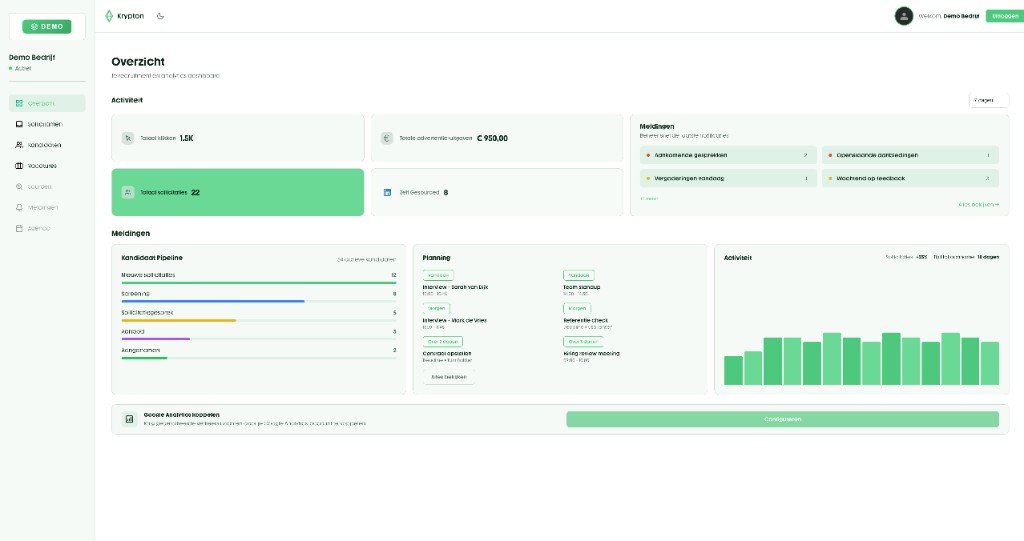The height and width of the screenshot is (541, 1024).
Task: Open the Vacatures label in the sidebar
Action: (x=42, y=166)
